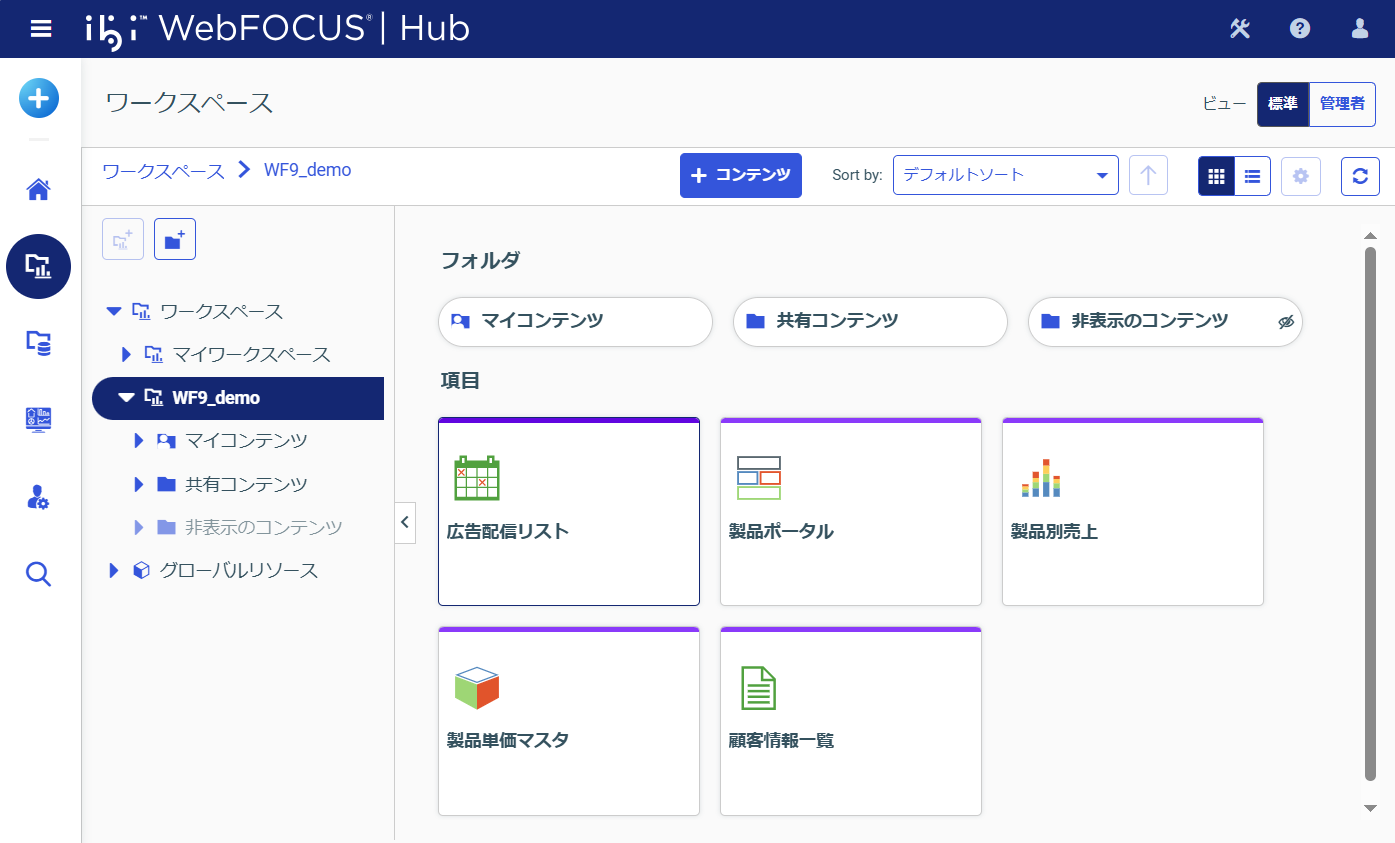Go to Home via sidebar house icon
The width and height of the screenshot is (1395, 843).
(x=39, y=189)
